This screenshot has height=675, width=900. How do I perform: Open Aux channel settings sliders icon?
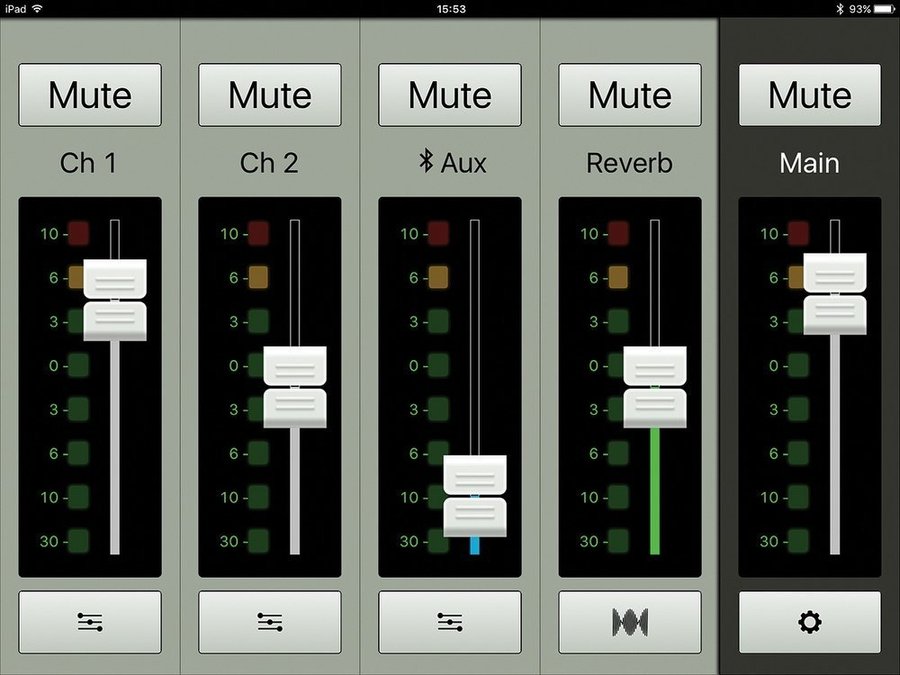450,622
